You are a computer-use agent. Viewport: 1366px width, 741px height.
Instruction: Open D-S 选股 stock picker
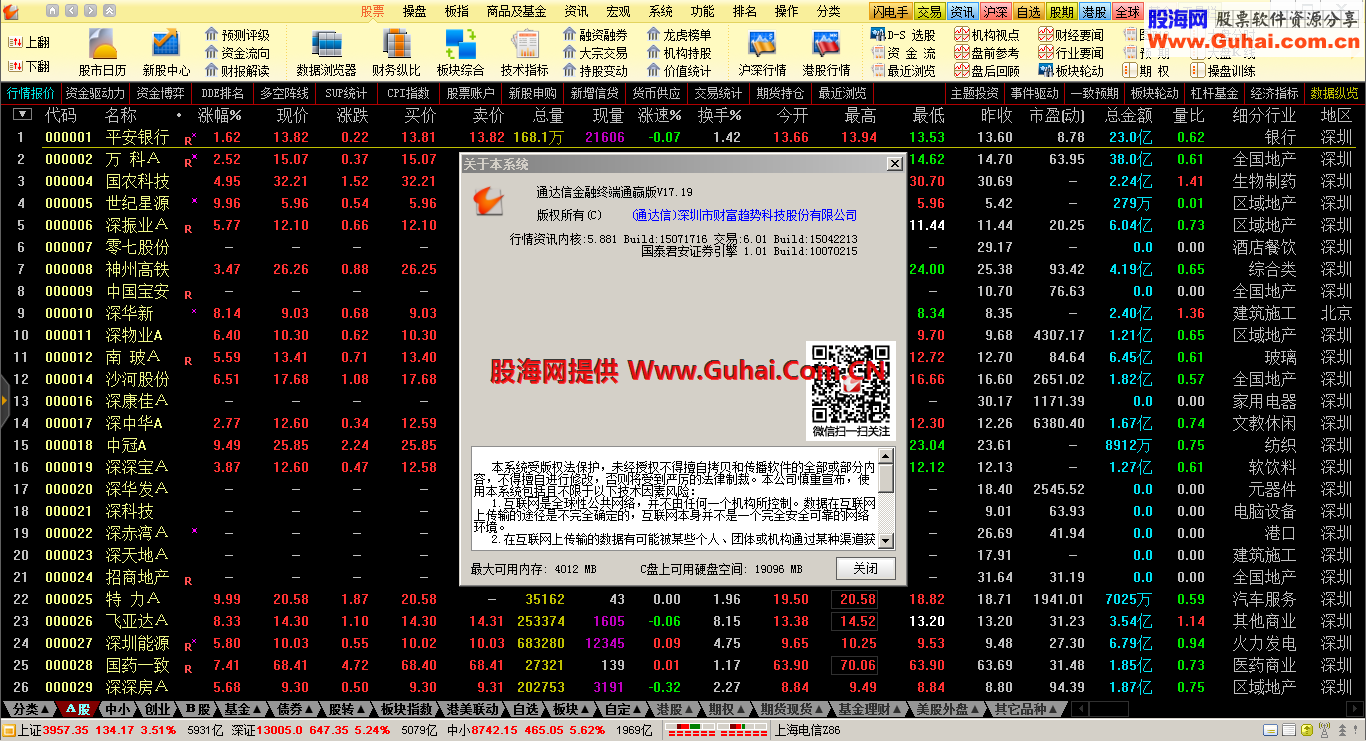click(x=904, y=35)
